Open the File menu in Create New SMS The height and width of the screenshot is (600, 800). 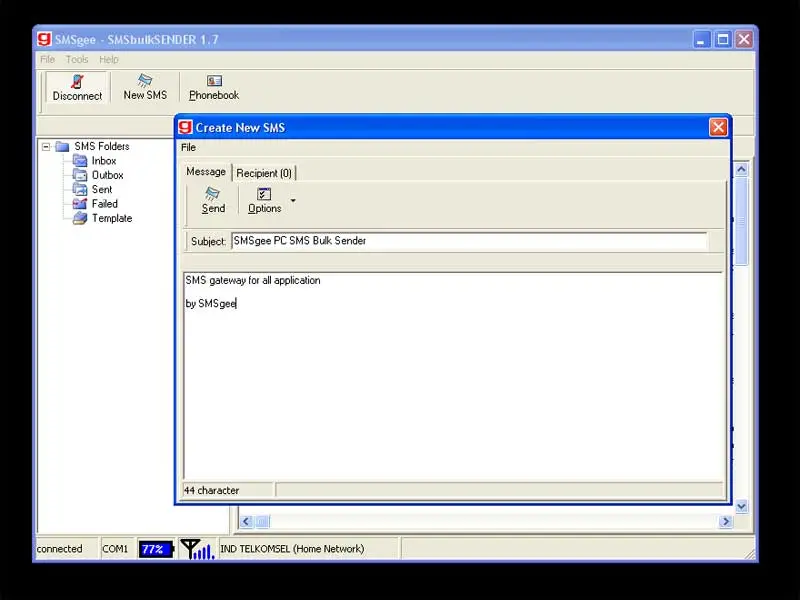click(x=190, y=147)
